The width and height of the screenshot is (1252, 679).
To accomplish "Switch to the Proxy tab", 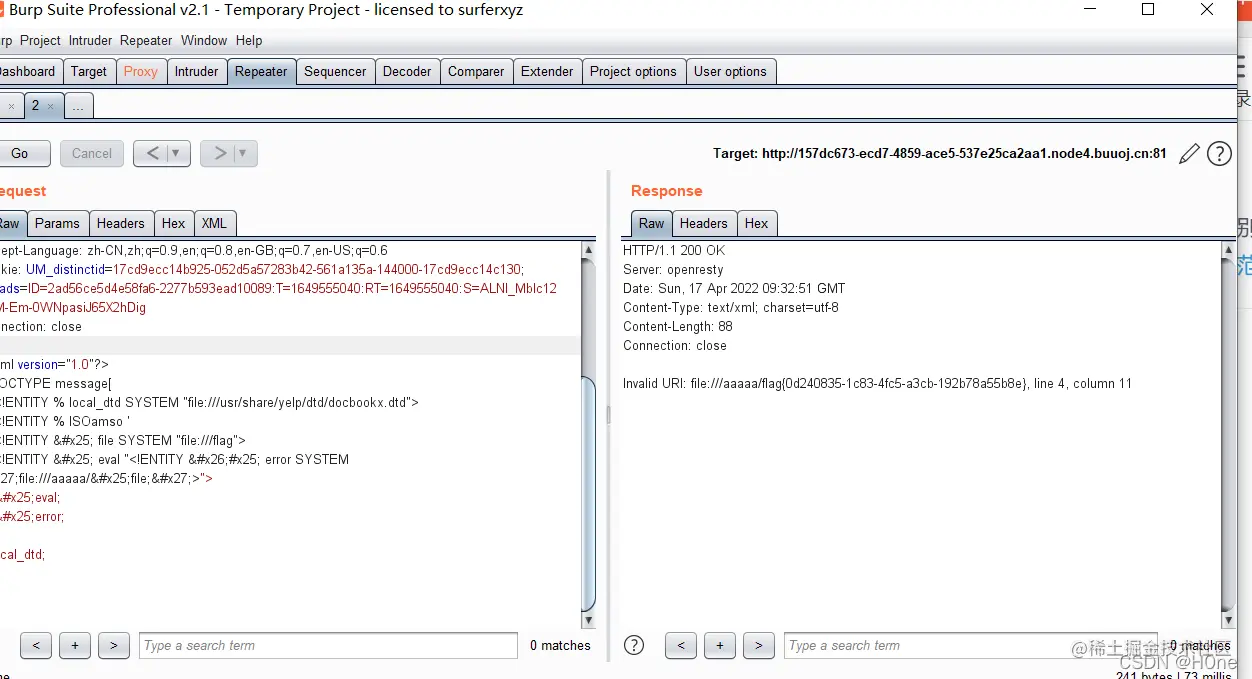I will 141,71.
